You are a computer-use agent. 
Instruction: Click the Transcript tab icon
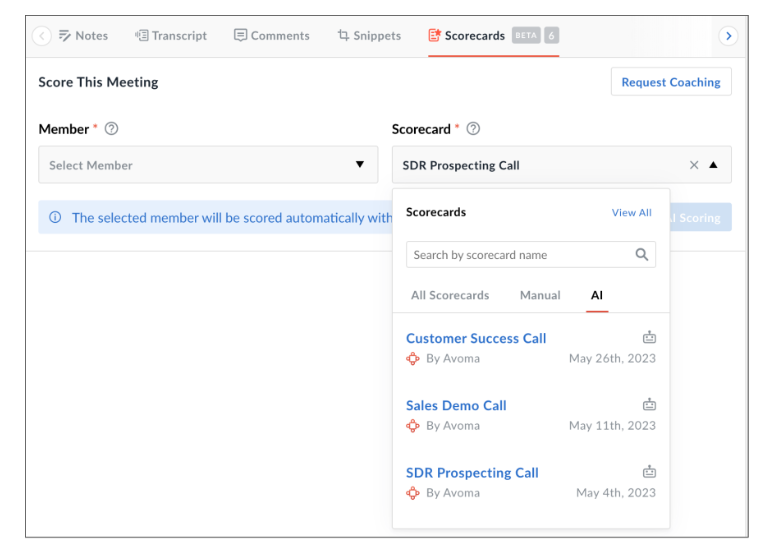pos(142,35)
